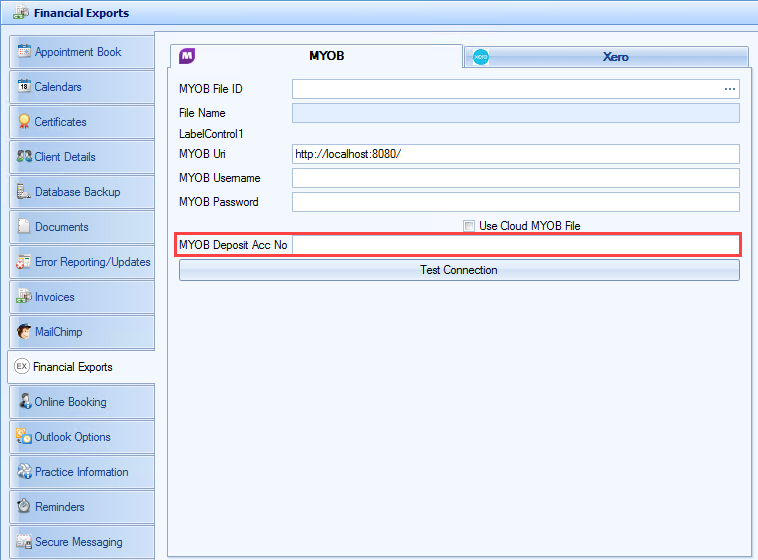Click the MailChimp monkey icon
Image resolution: width=758 pixels, height=560 pixels.
pyautogui.click(x=24, y=331)
